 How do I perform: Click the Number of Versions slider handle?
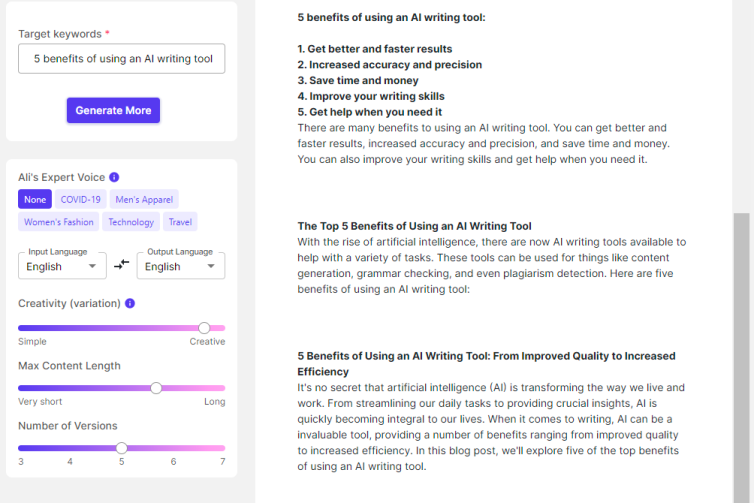pyautogui.click(x=121, y=448)
